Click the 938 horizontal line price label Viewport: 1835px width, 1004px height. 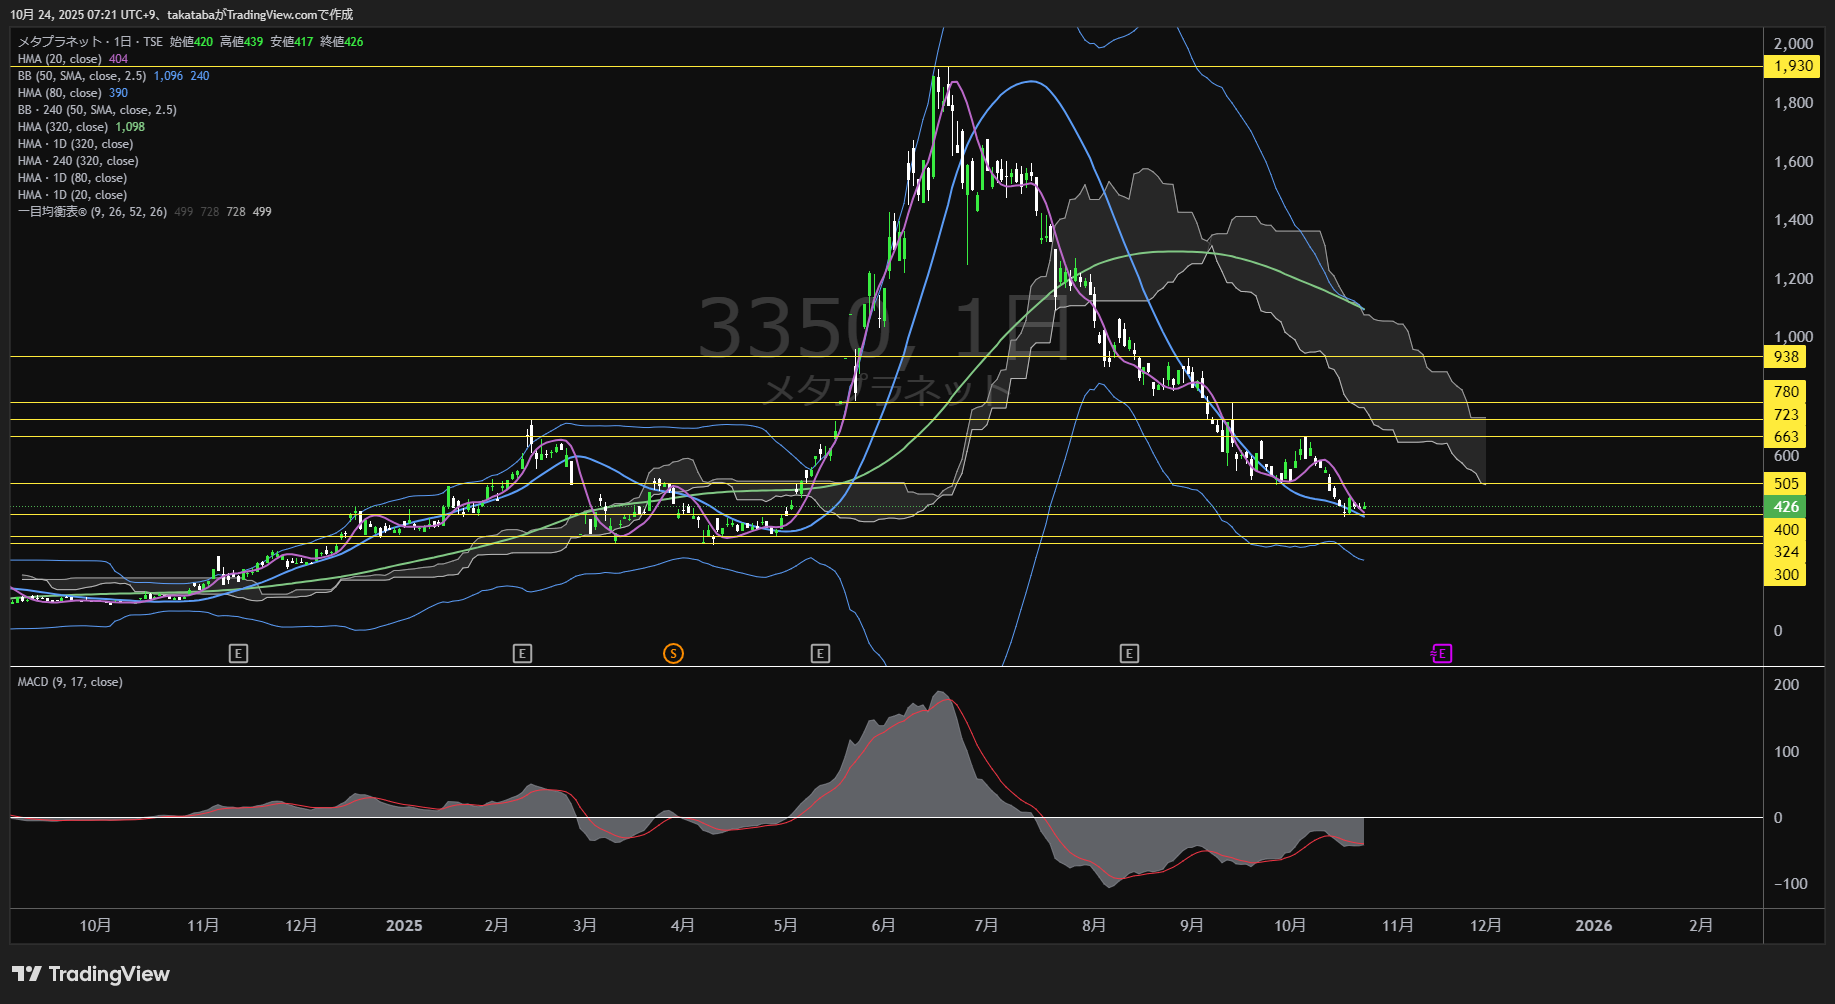coord(1785,357)
